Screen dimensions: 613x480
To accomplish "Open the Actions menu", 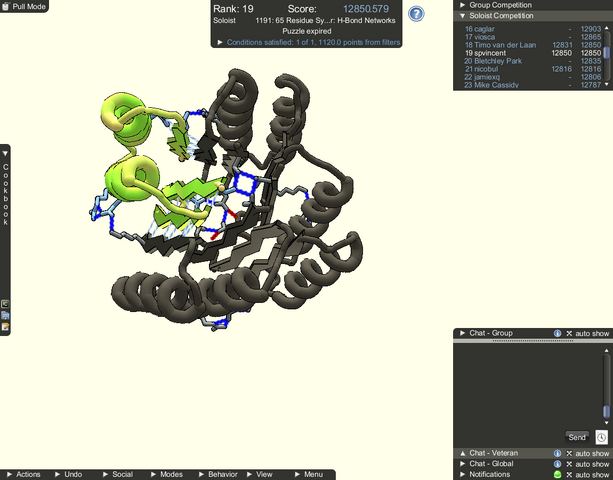I will point(24,475).
